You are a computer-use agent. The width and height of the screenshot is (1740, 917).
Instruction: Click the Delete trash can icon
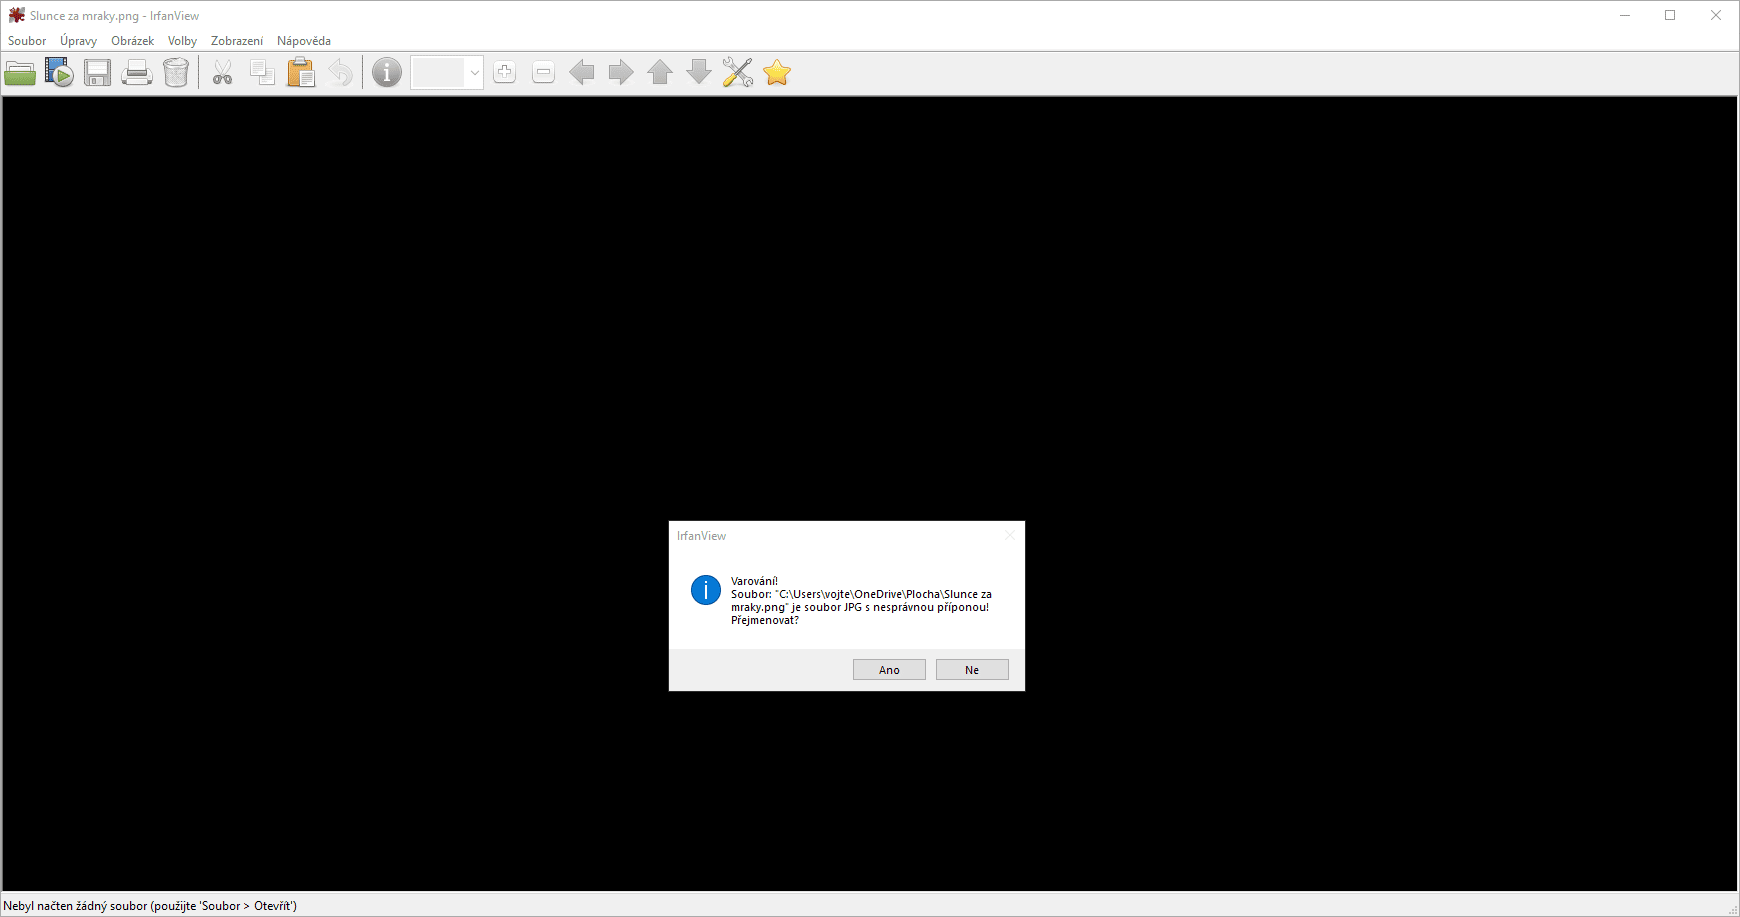click(x=176, y=73)
